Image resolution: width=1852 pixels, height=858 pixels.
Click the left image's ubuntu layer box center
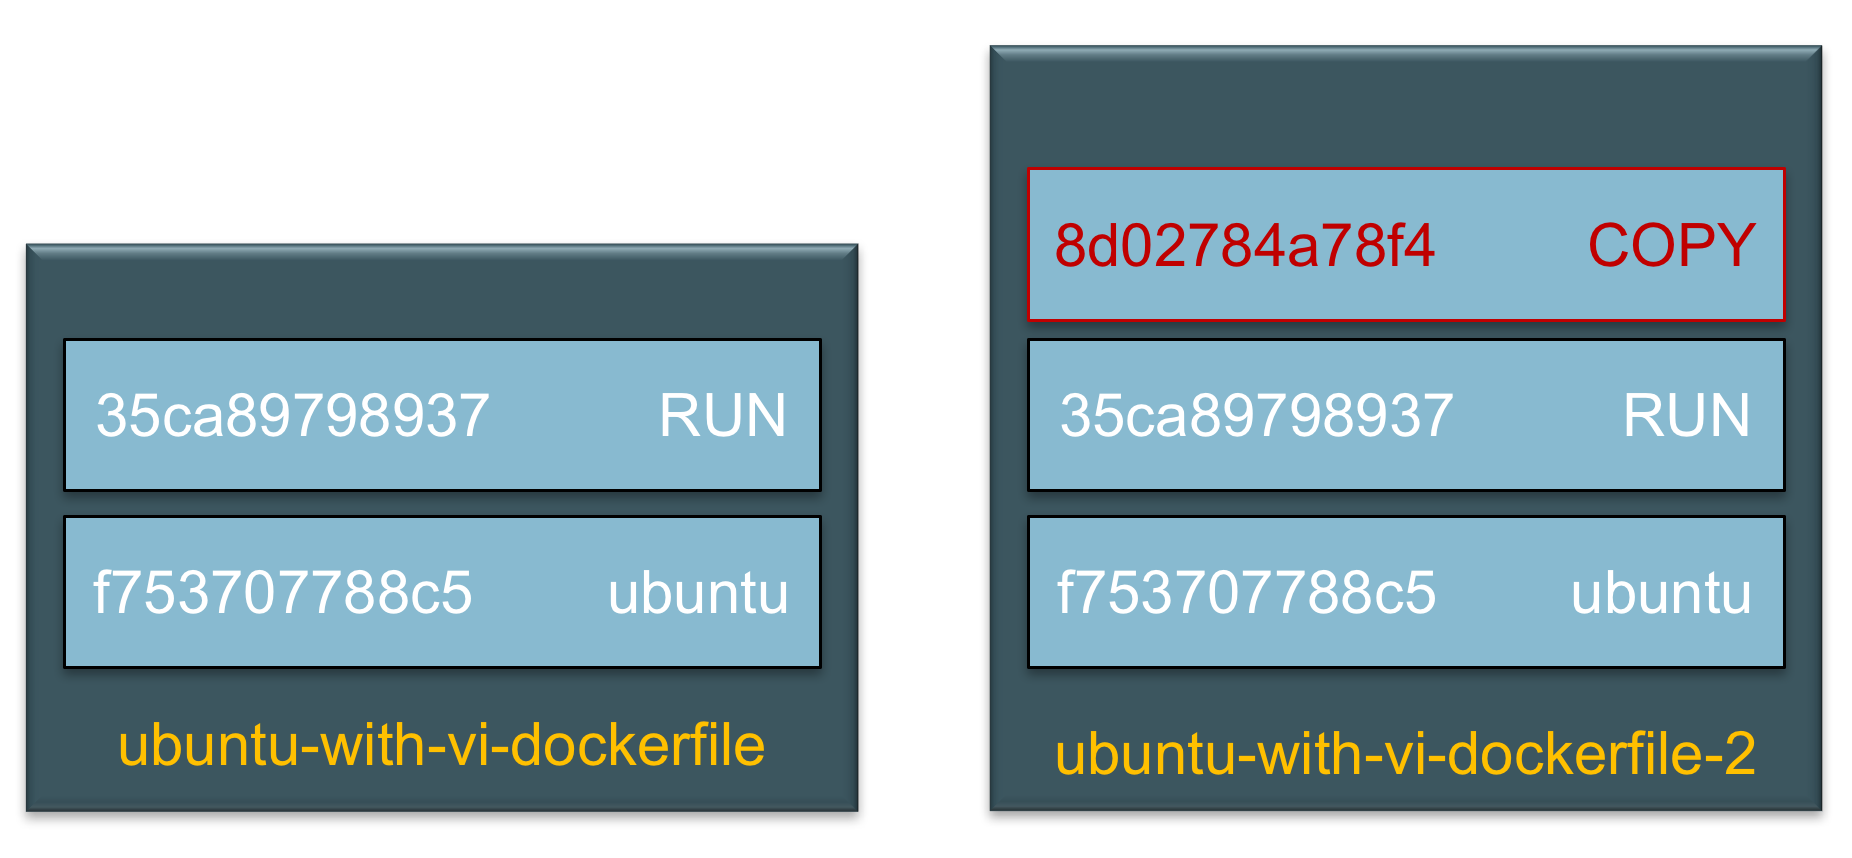point(442,592)
